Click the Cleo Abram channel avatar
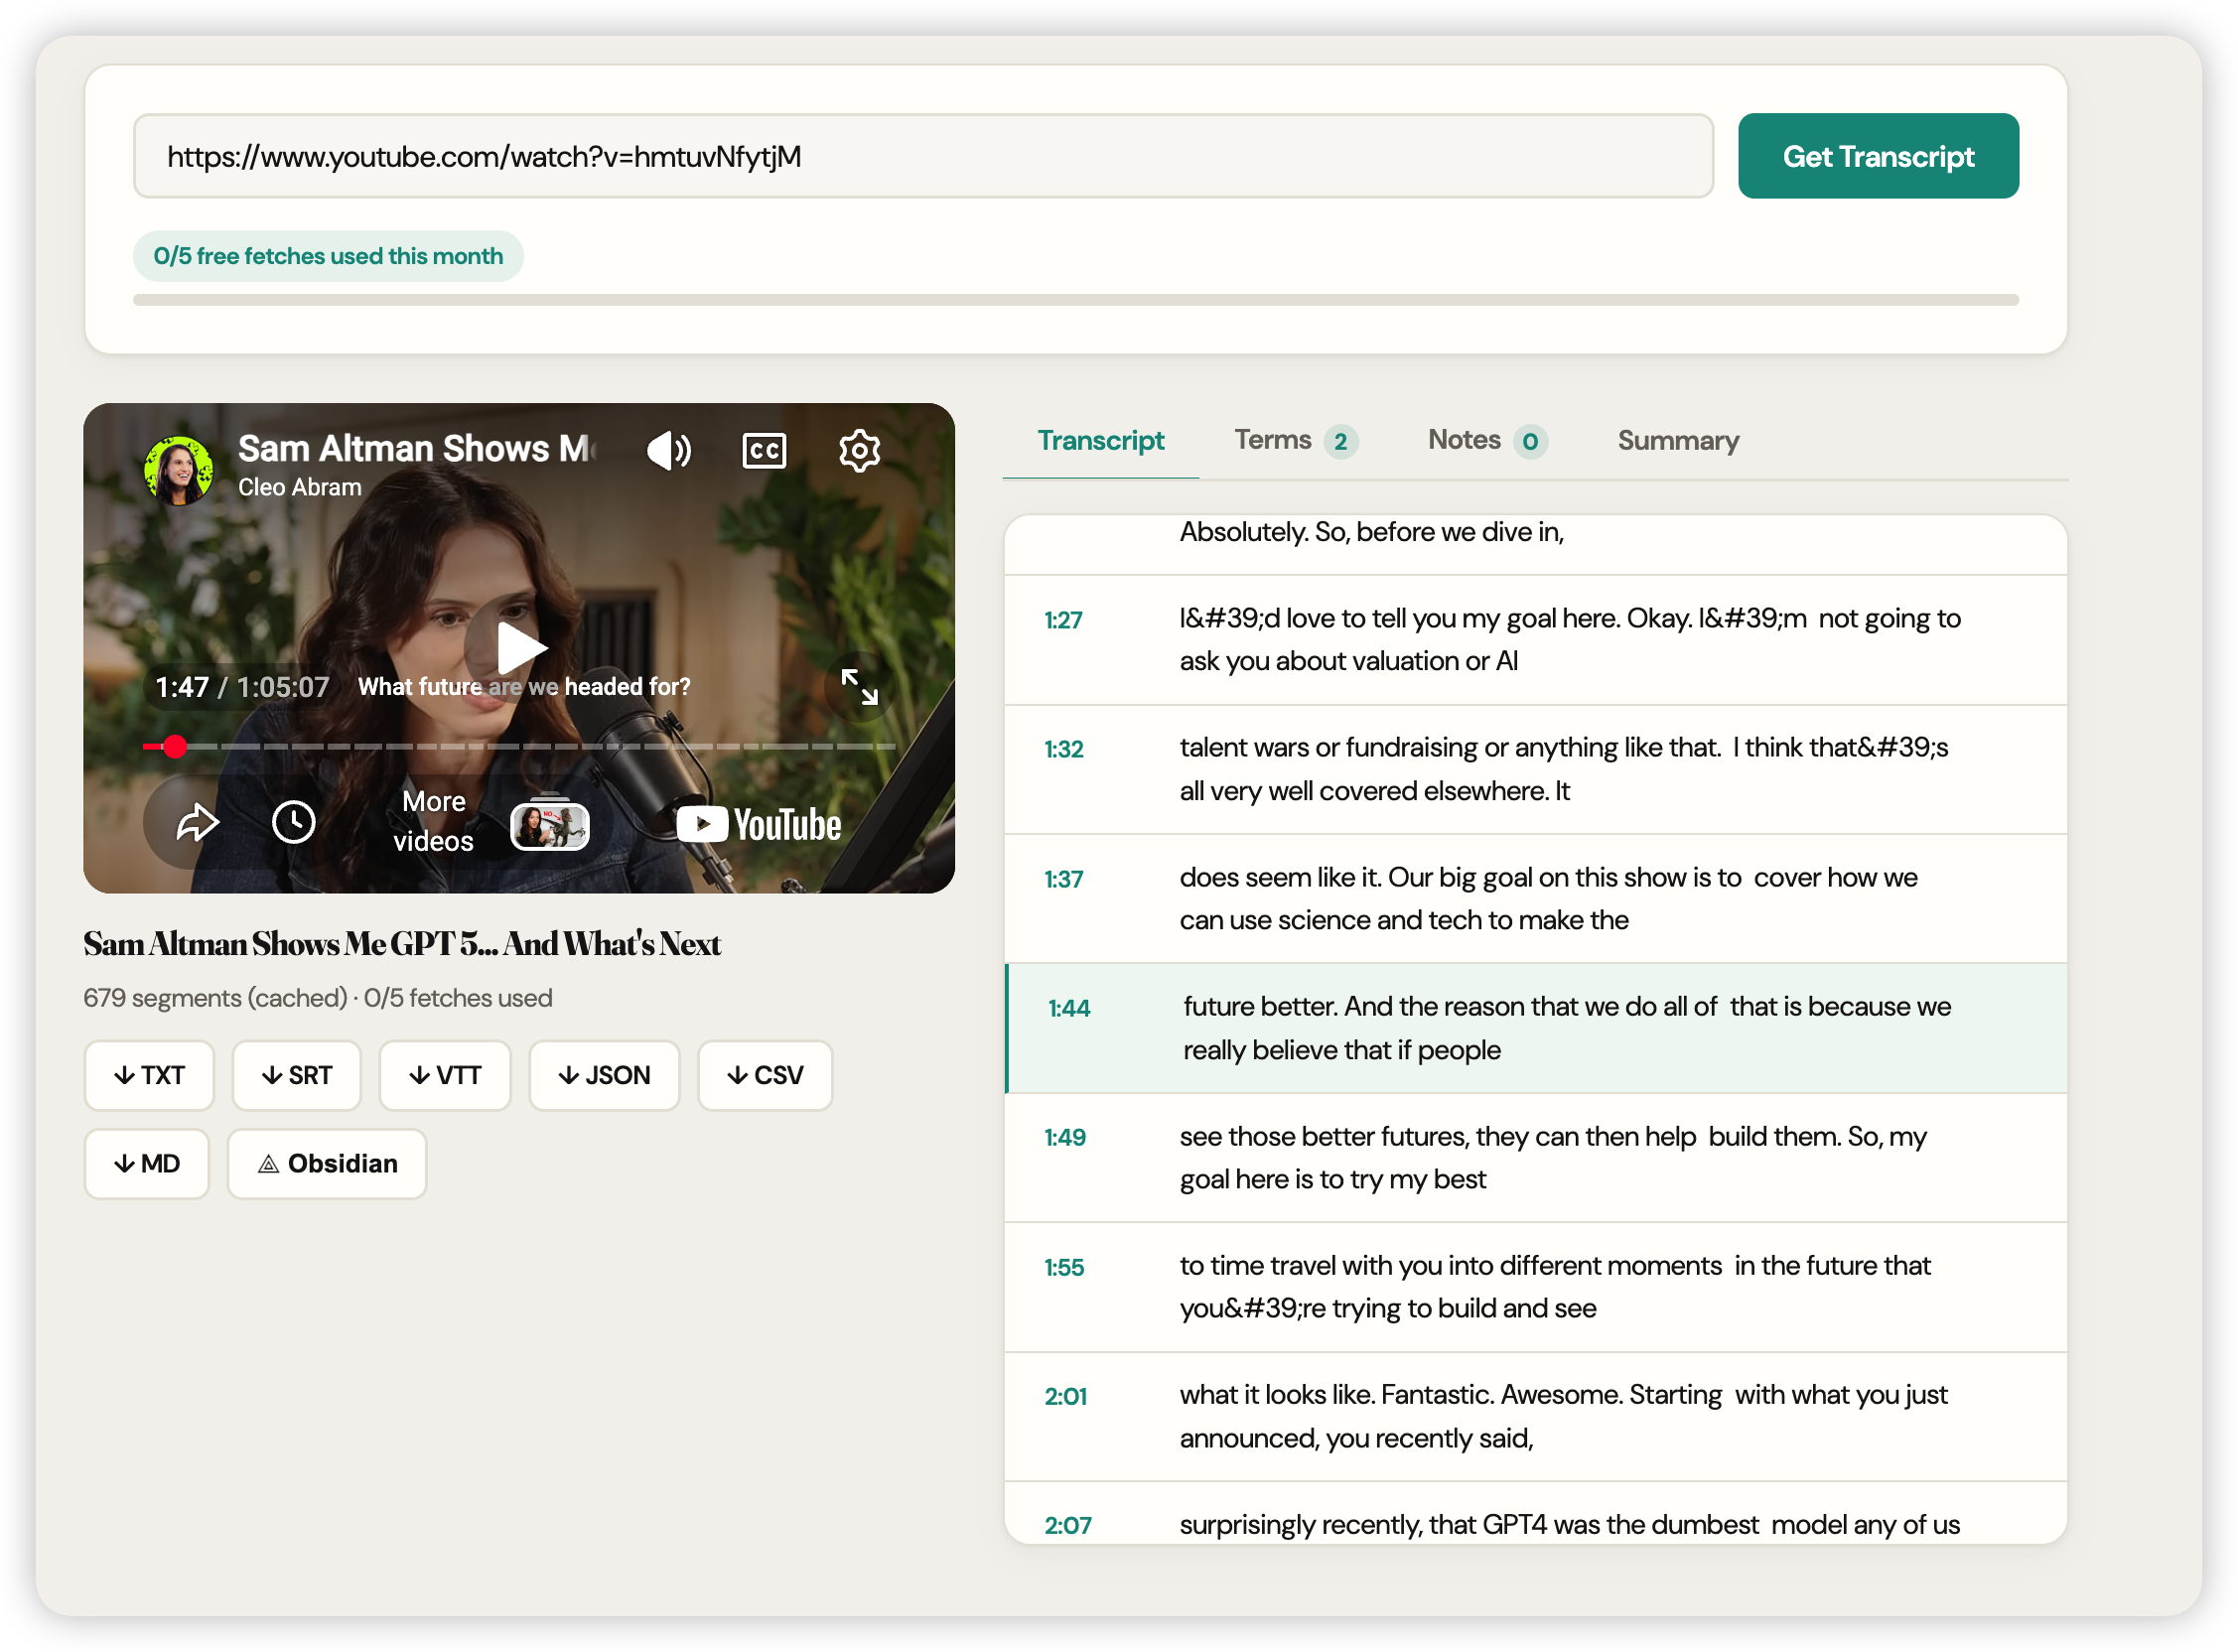The height and width of the screenshot is (1652, 2238). click(x=179, y=469)
